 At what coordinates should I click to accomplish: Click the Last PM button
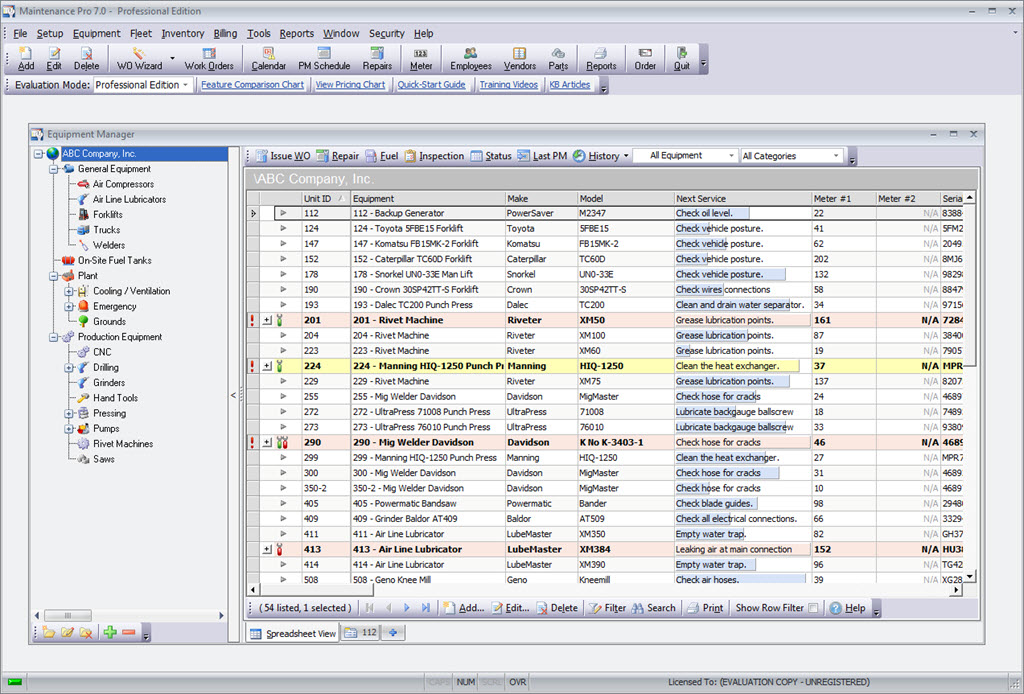click(x=542, y=156)
